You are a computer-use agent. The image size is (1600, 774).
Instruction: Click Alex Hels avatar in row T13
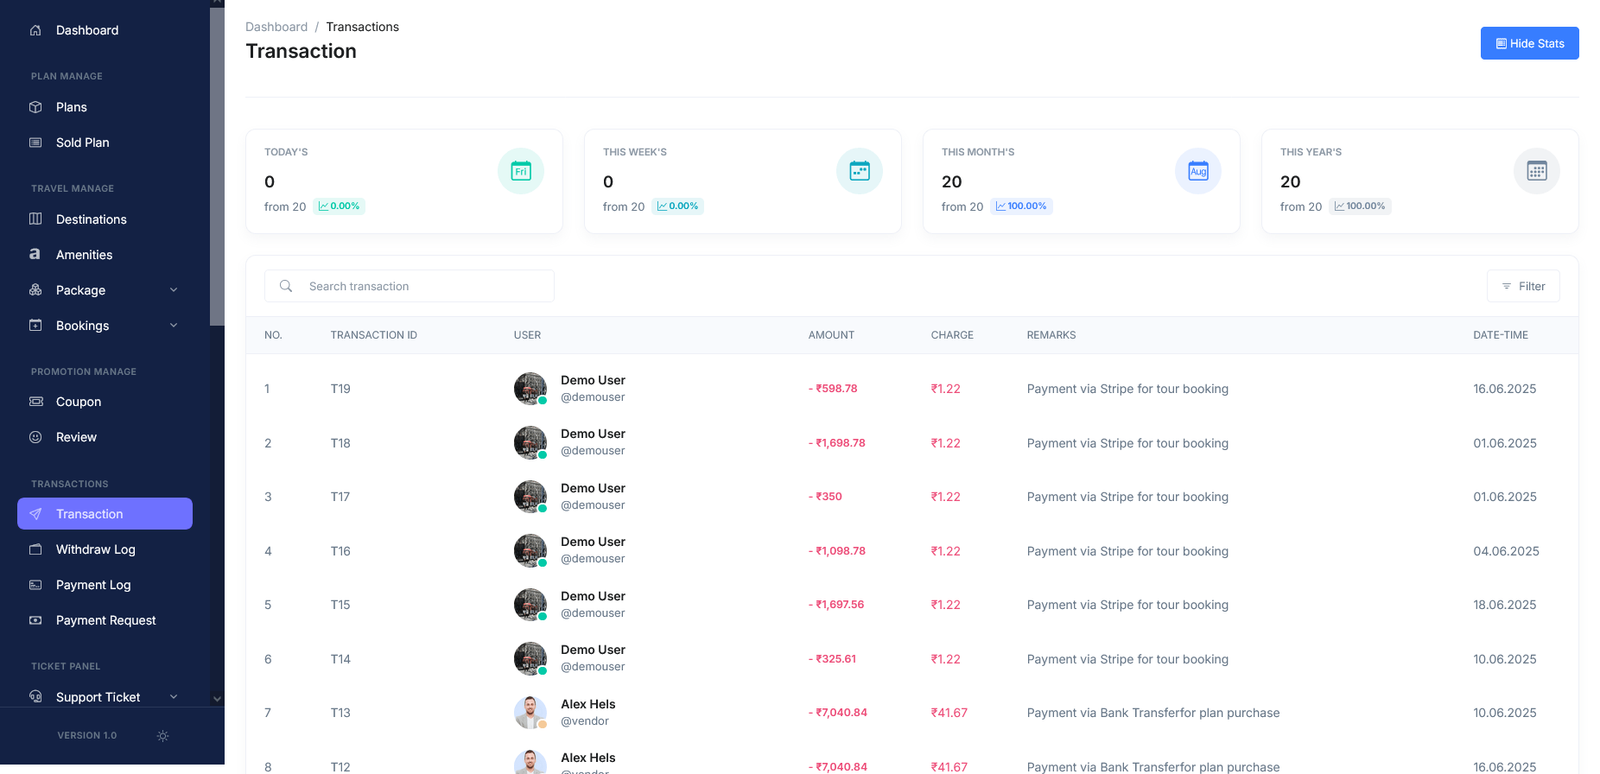[530, 712]
